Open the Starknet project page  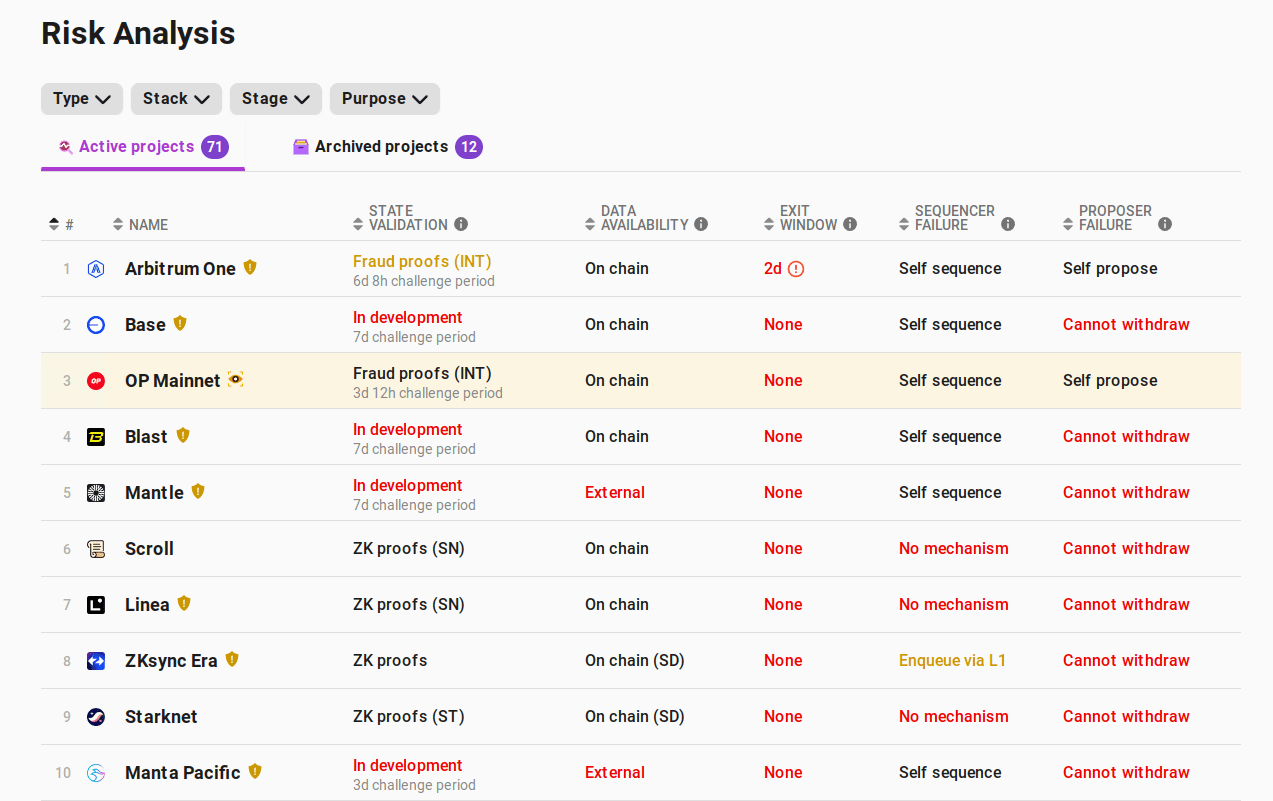[161, 717]
